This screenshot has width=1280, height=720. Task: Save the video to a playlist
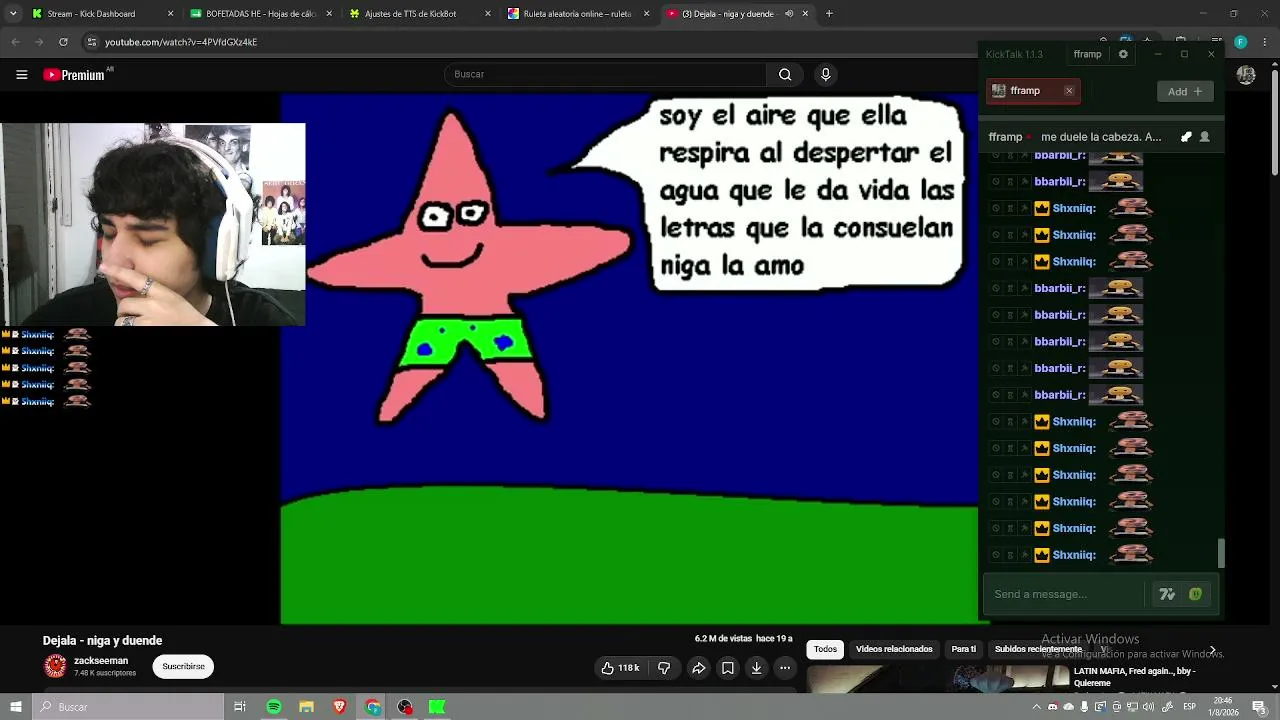click(728, 668)
